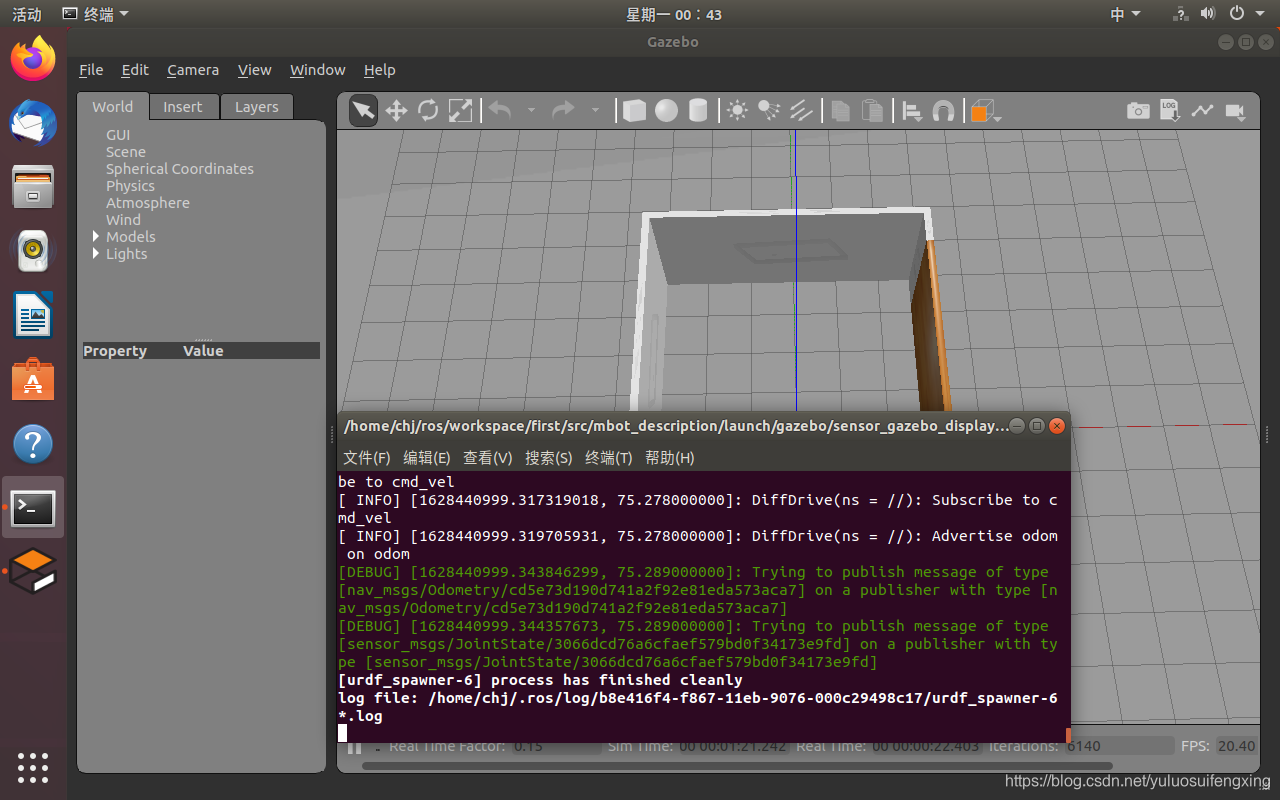Open Firefox from the dock

(33, 59)
